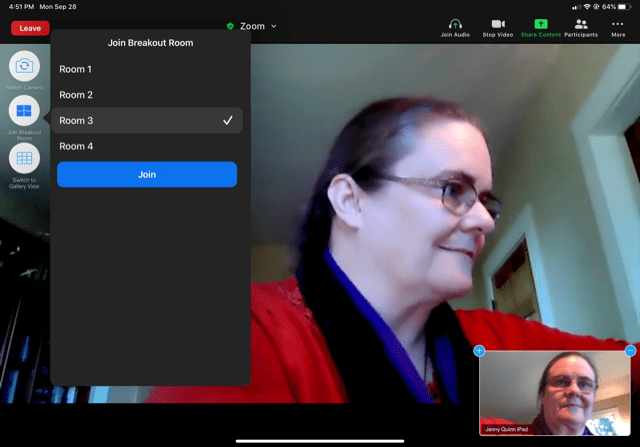Click the red Leave button
Screen dimensions: 640x447
coord(30,28)
